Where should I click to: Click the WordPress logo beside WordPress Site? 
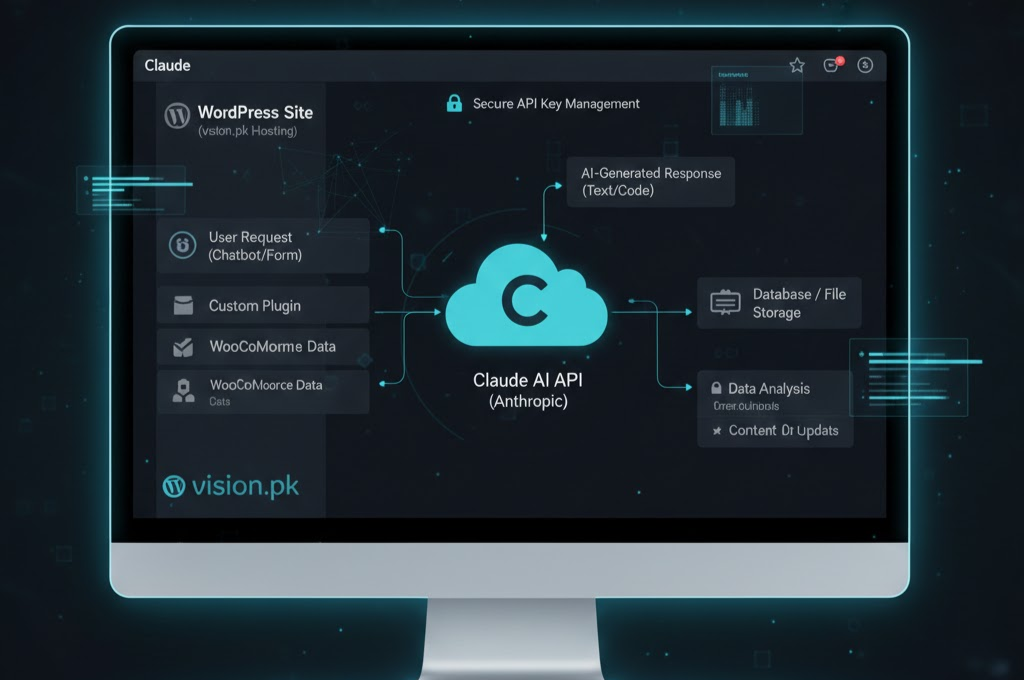pos(177,115)
